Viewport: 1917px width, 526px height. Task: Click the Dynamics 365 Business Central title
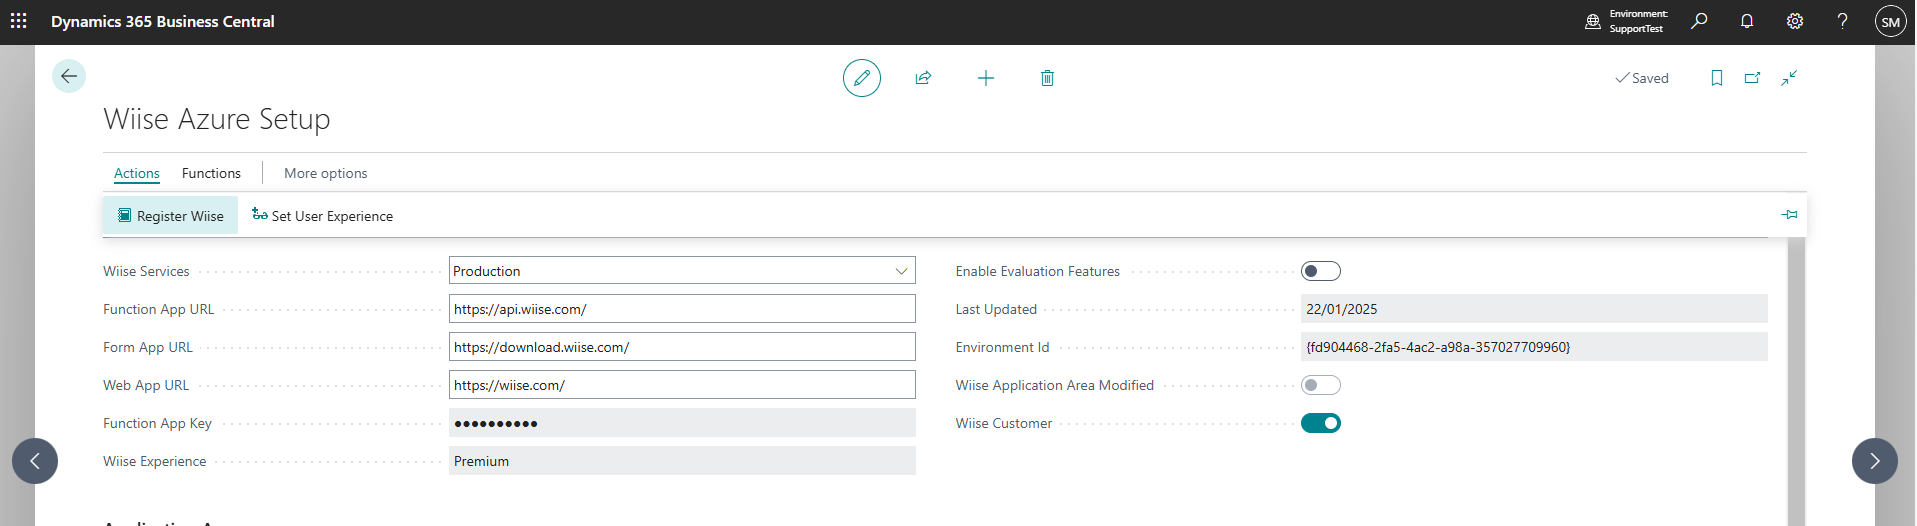point(162,21)
